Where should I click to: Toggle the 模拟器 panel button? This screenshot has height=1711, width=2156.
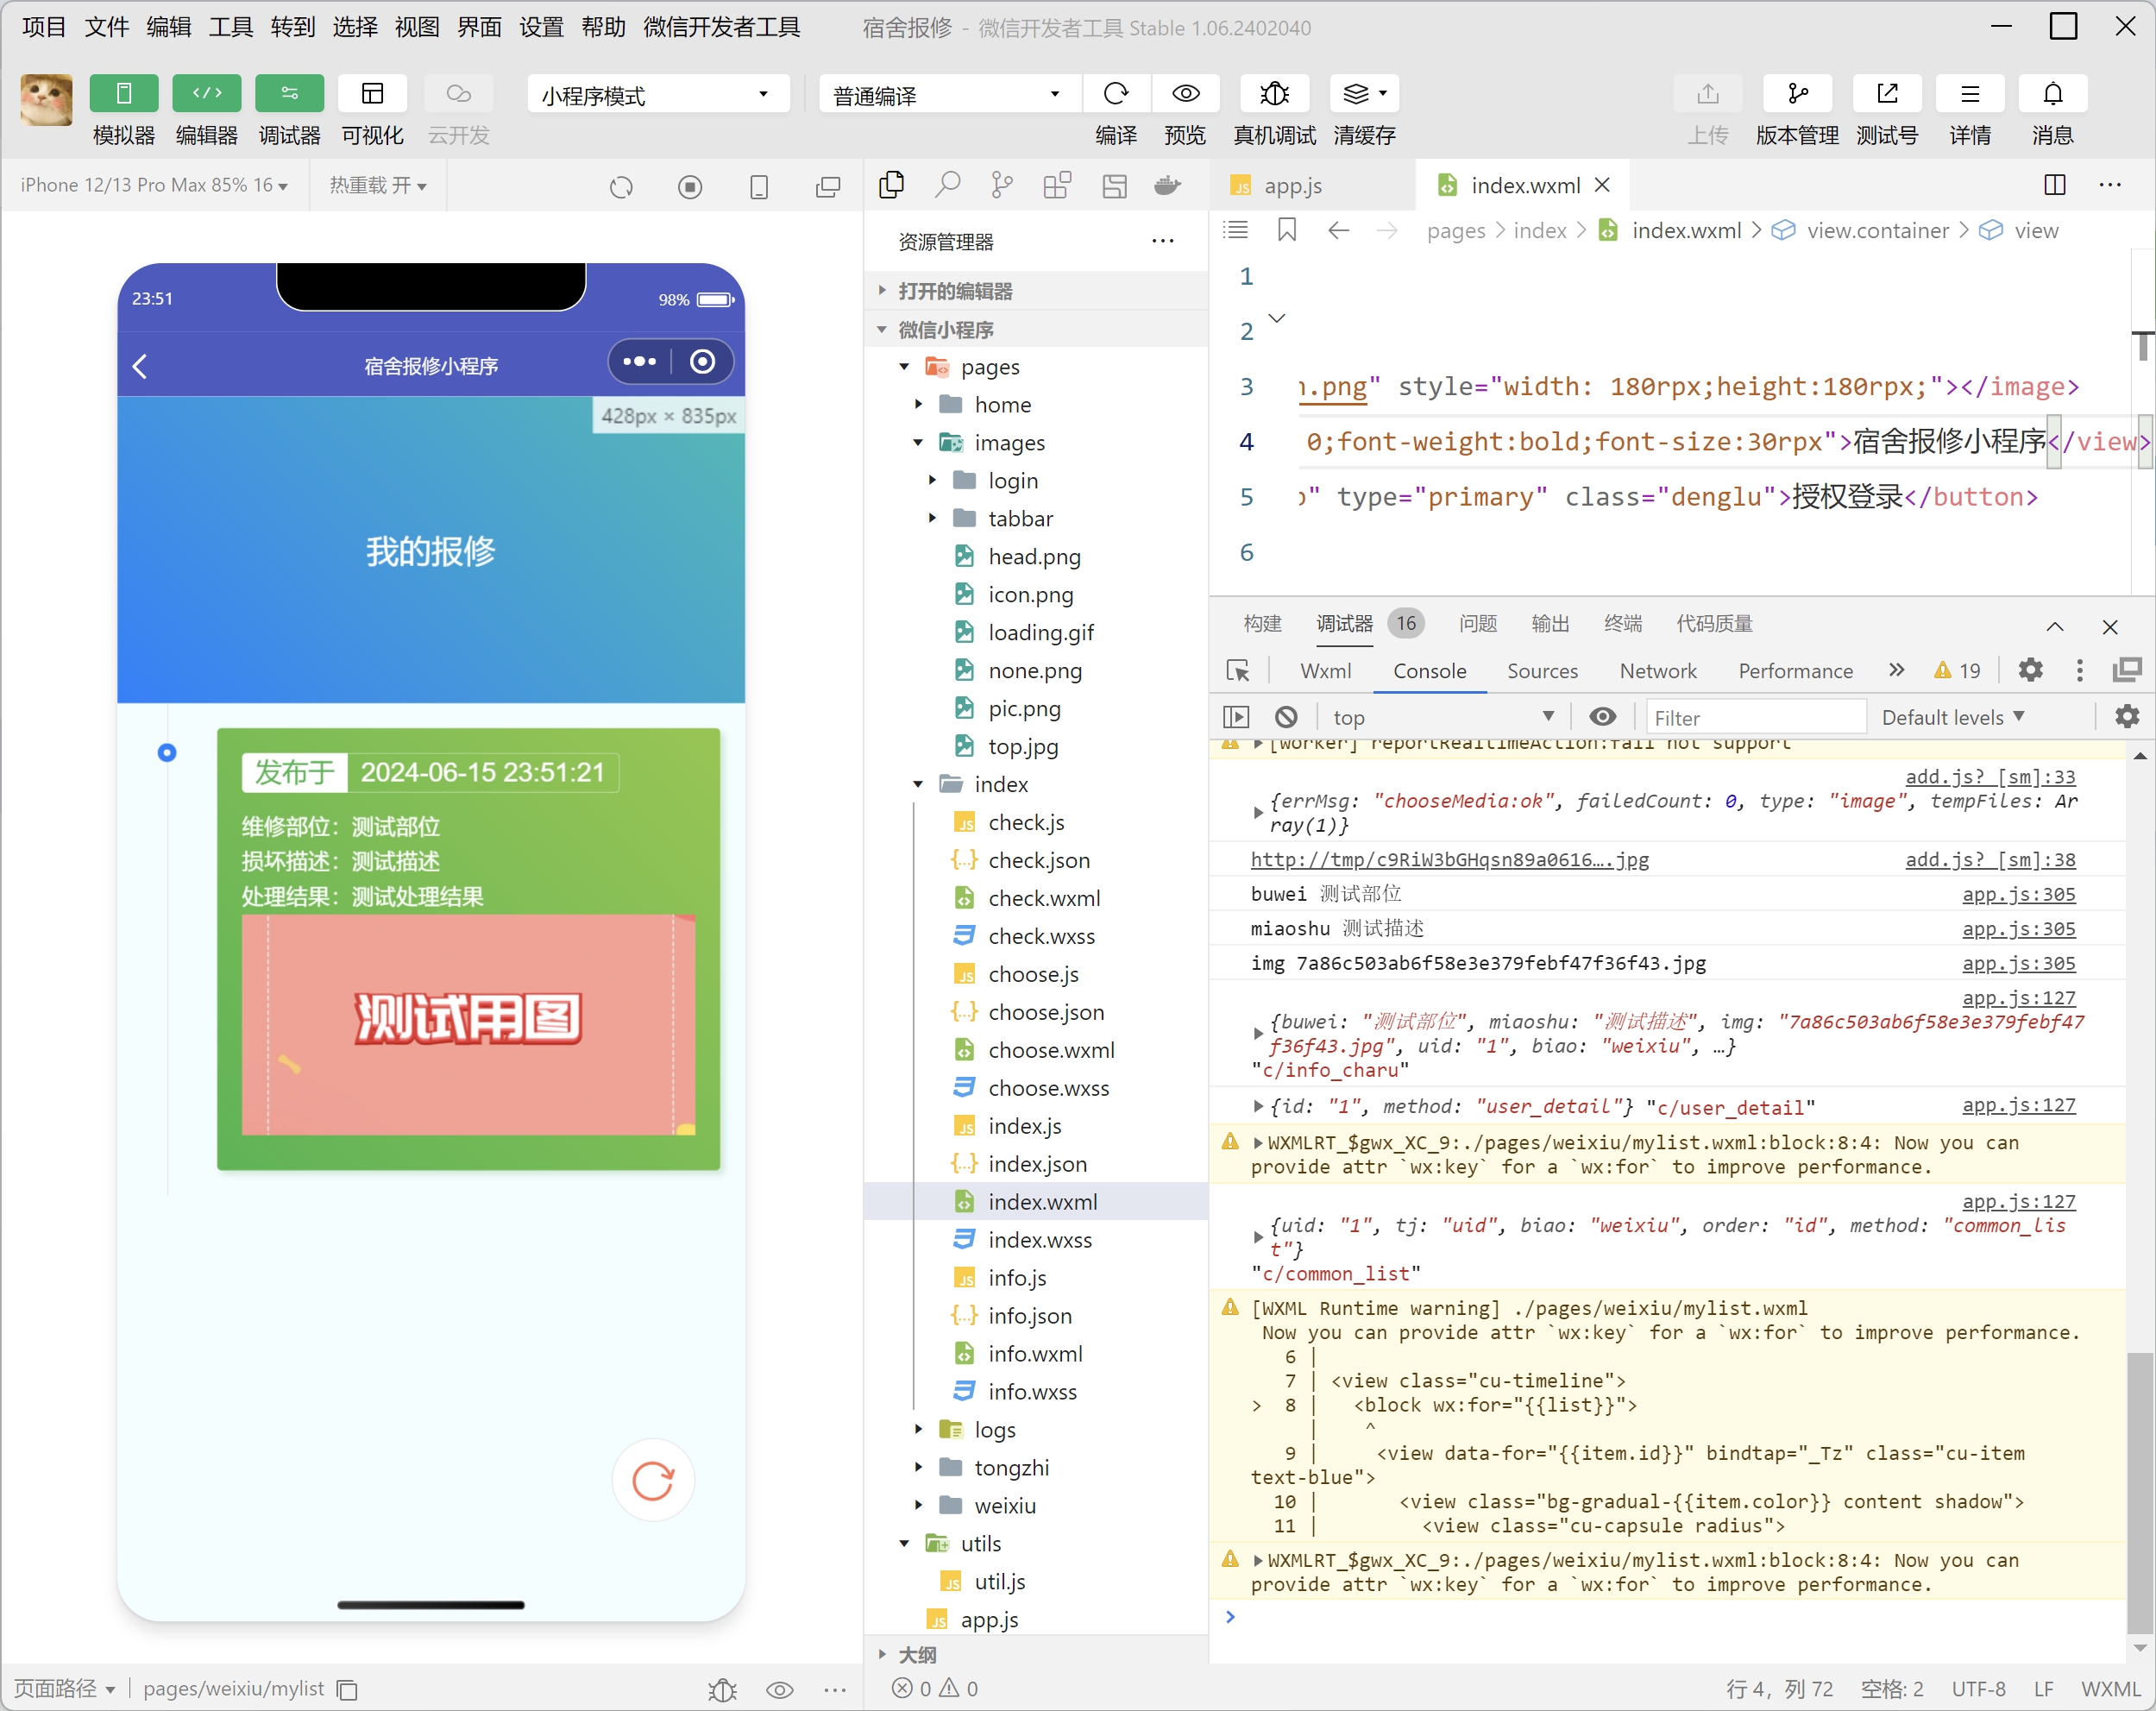pyautogui.click(x=123, y=94)
